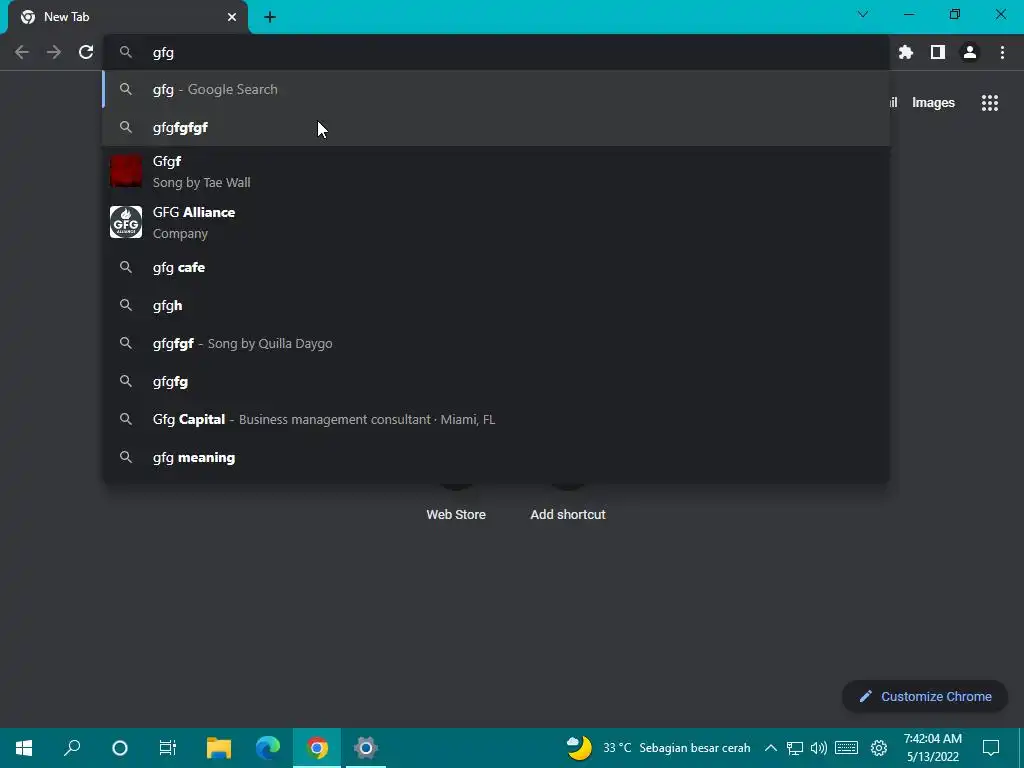The image size is (1024, 768).
Task: Reload the page with the refresh icon
Action: (x=86, y=52)
